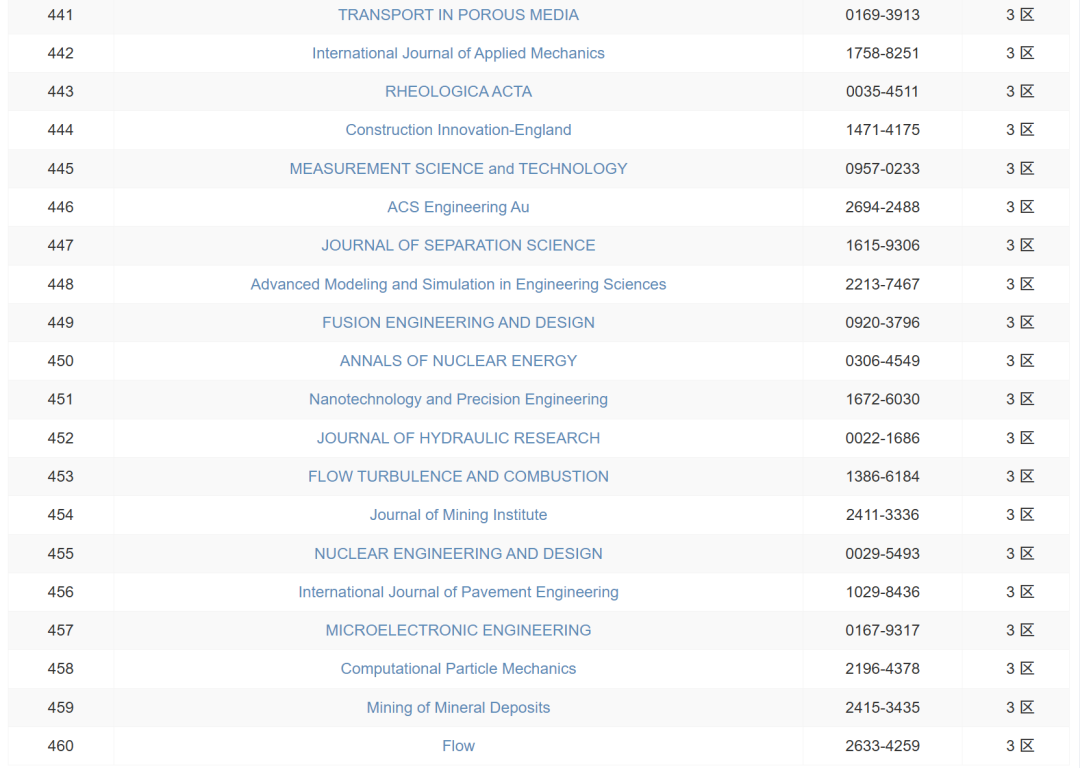Open Construction Innovation-England journal link
The width and height of the screenshot is (1080, 768).
tap(458, 129)
